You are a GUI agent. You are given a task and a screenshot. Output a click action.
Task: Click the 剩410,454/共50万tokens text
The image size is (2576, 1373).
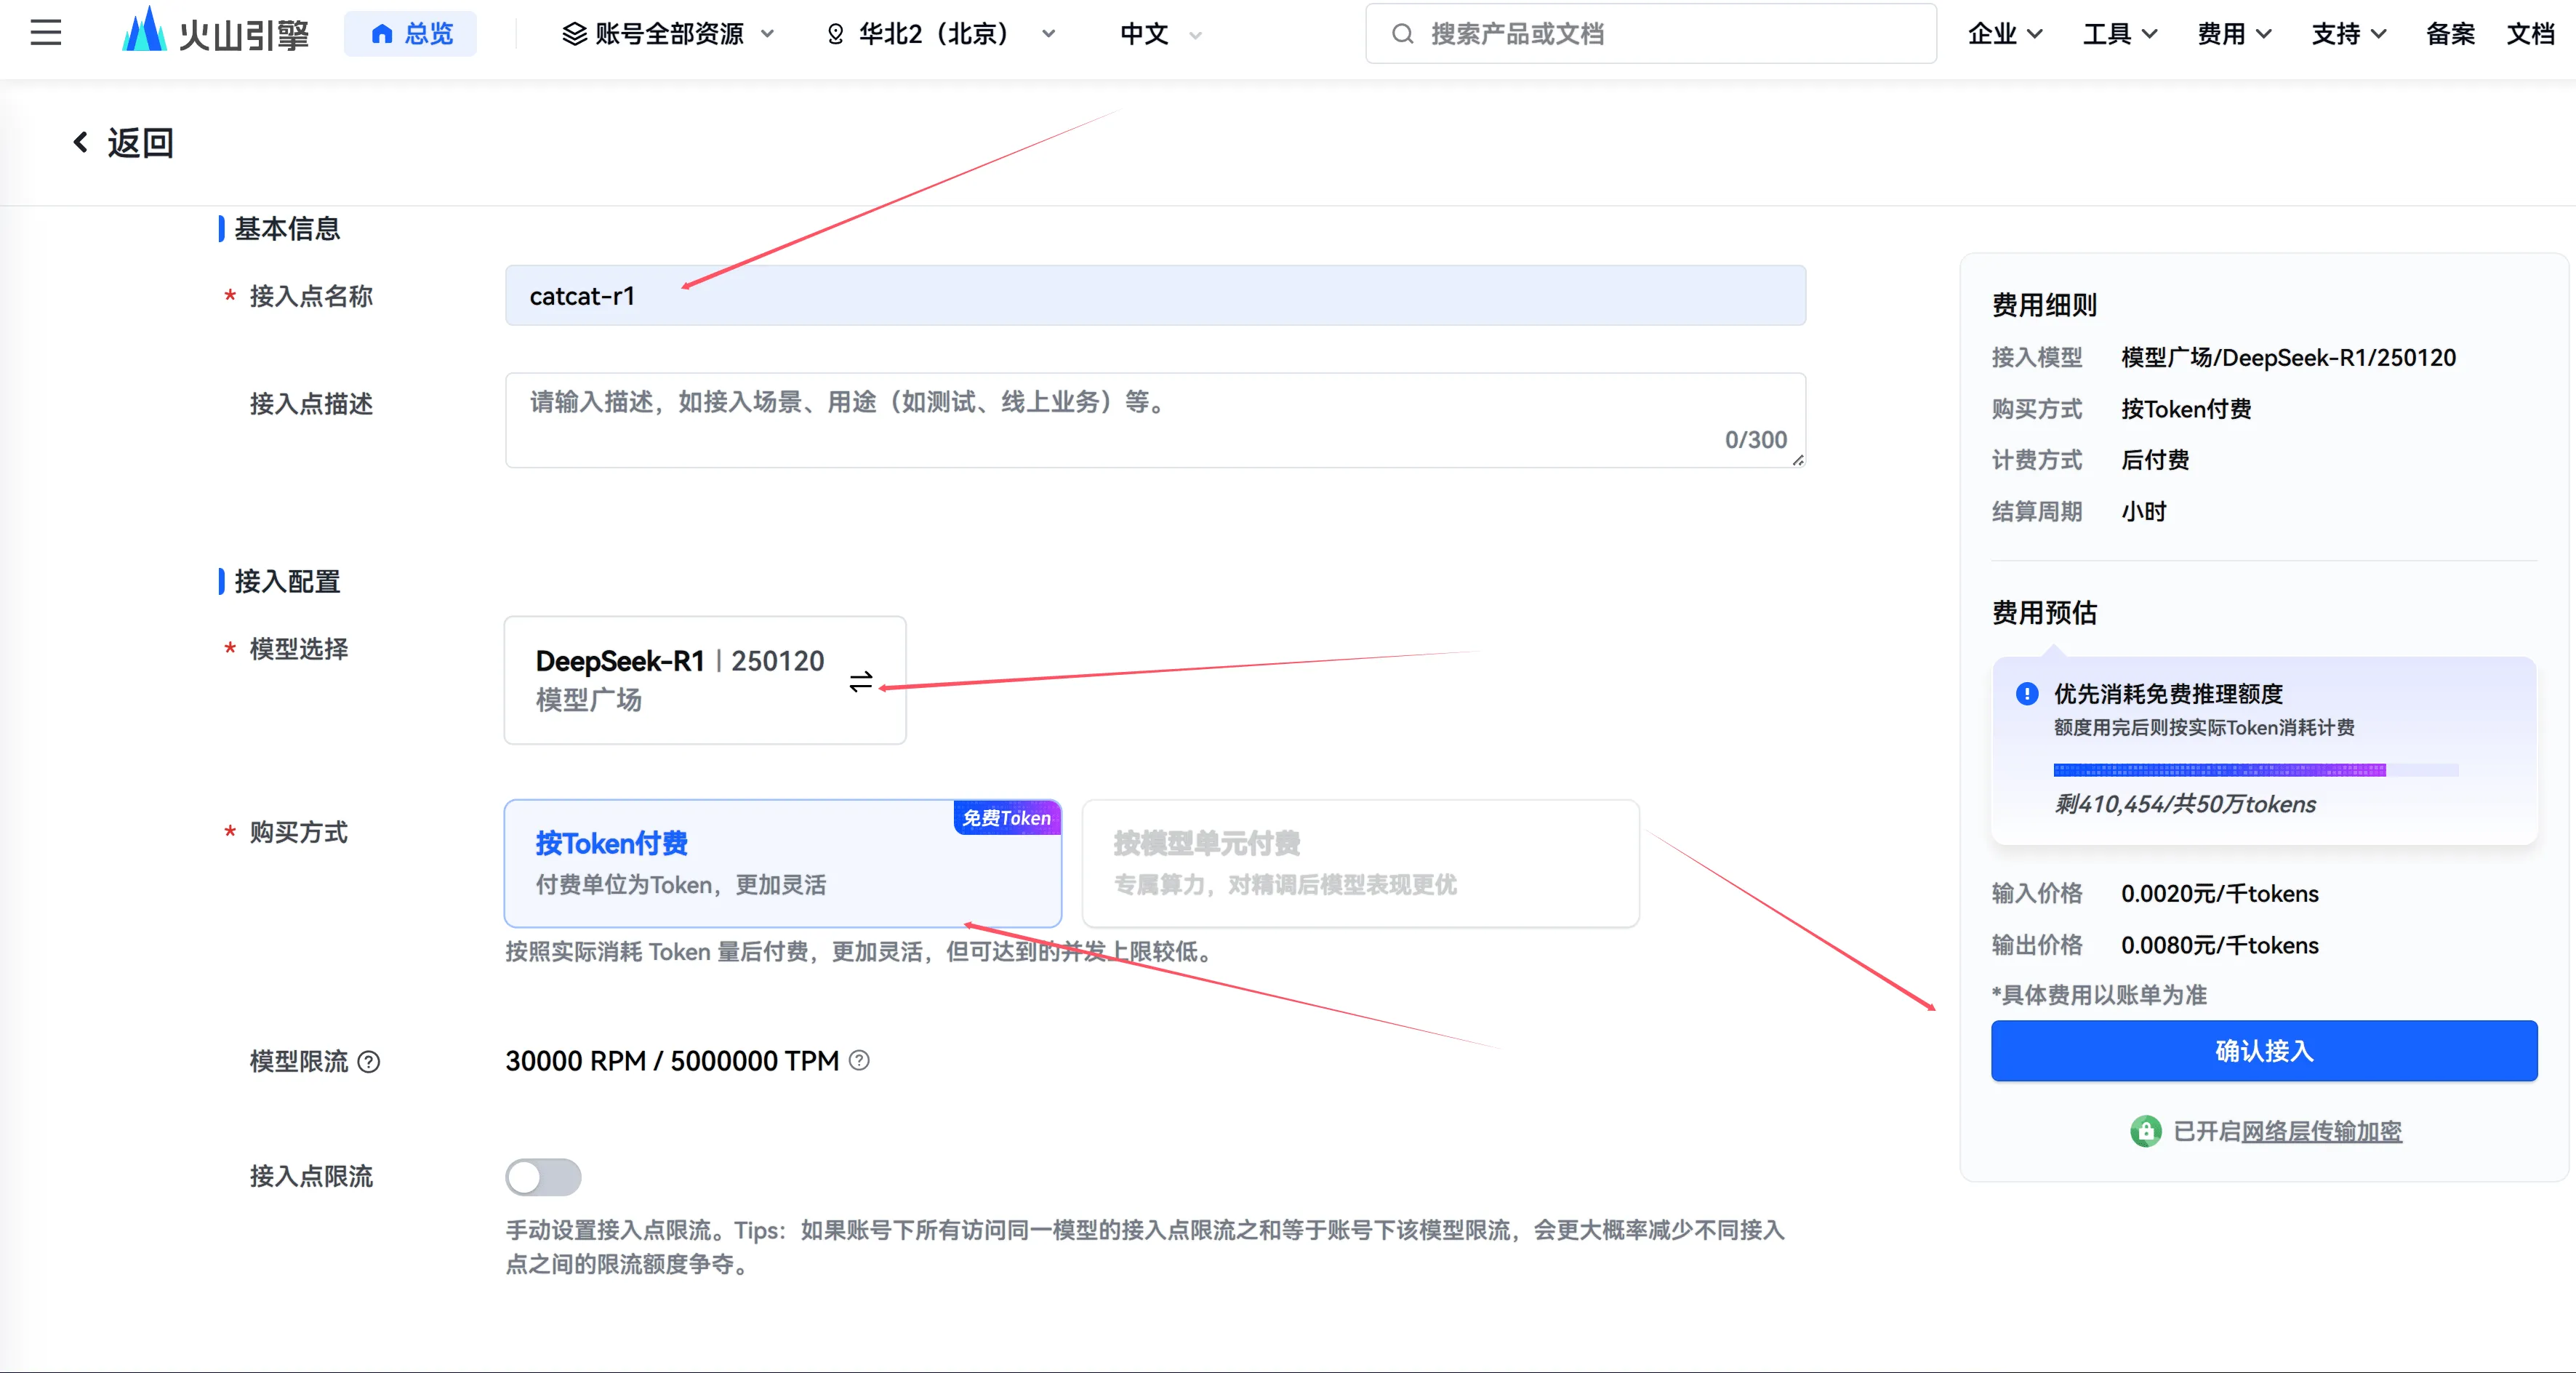(x=2185, y=805)
